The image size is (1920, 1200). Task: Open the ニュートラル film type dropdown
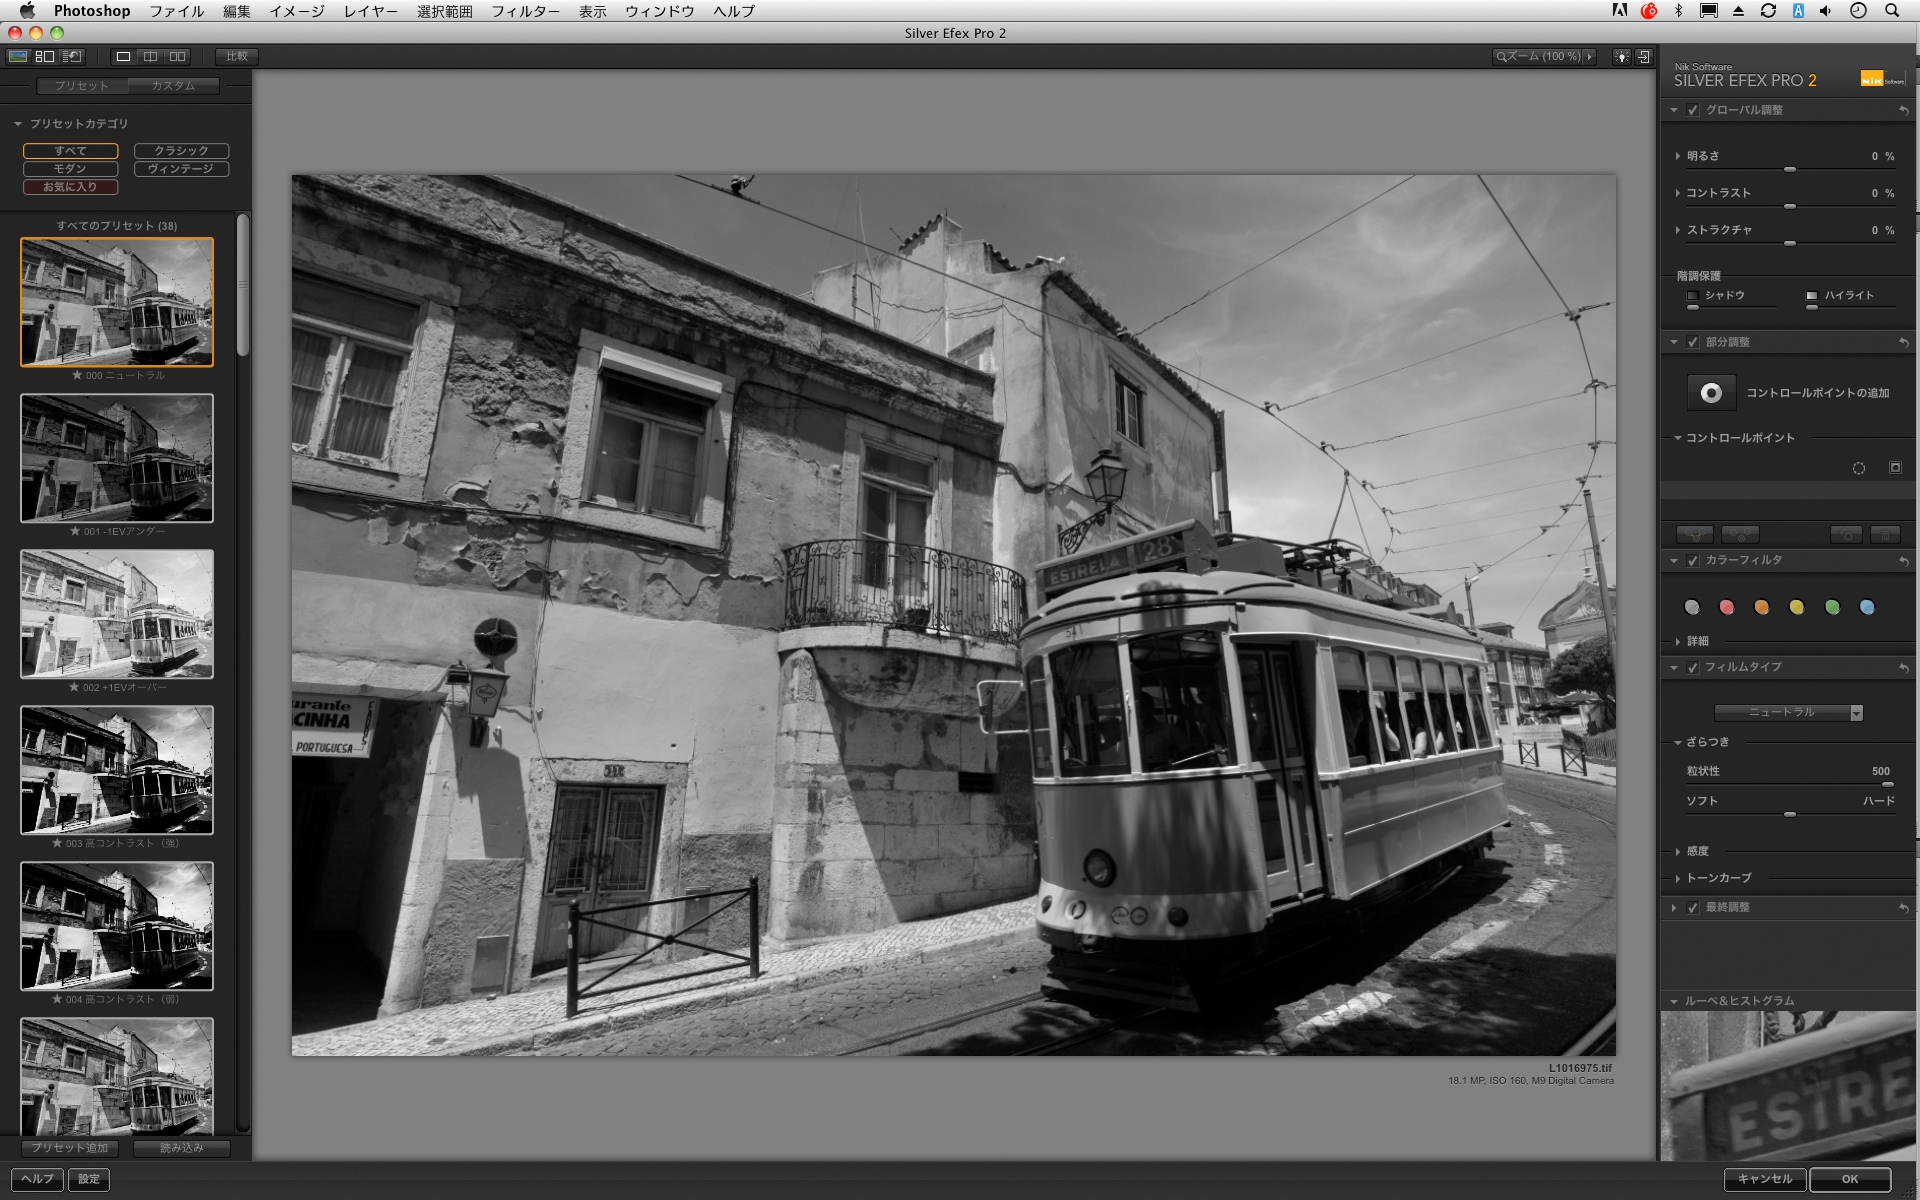[x=1787, y=712]
